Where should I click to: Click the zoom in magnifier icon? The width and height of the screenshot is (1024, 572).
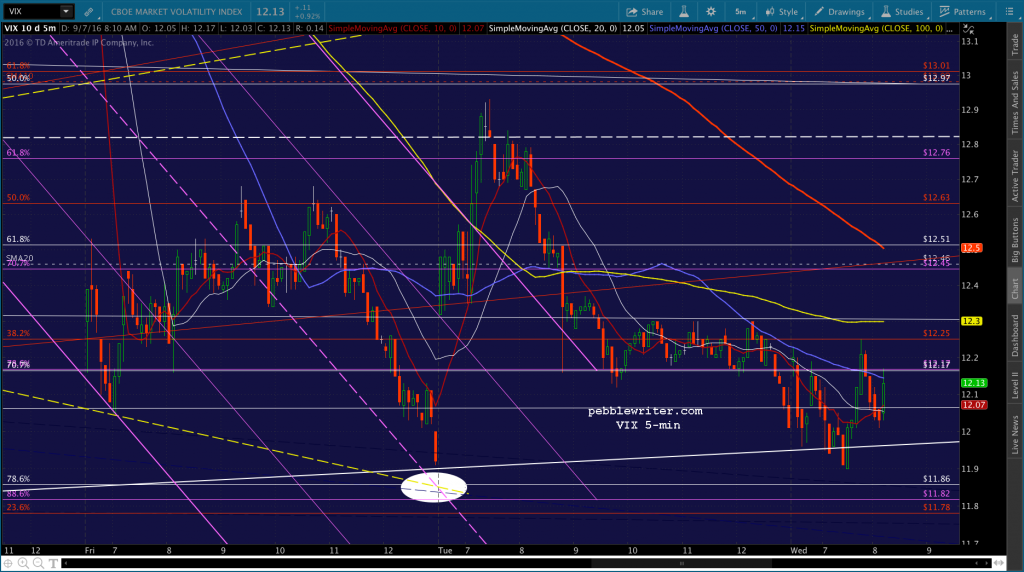[23, 563]
